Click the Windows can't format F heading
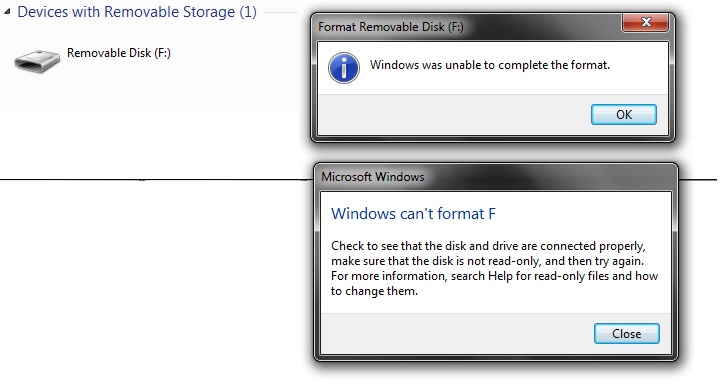The height and width of the screenshot is (389, 723). coord(413,213)
